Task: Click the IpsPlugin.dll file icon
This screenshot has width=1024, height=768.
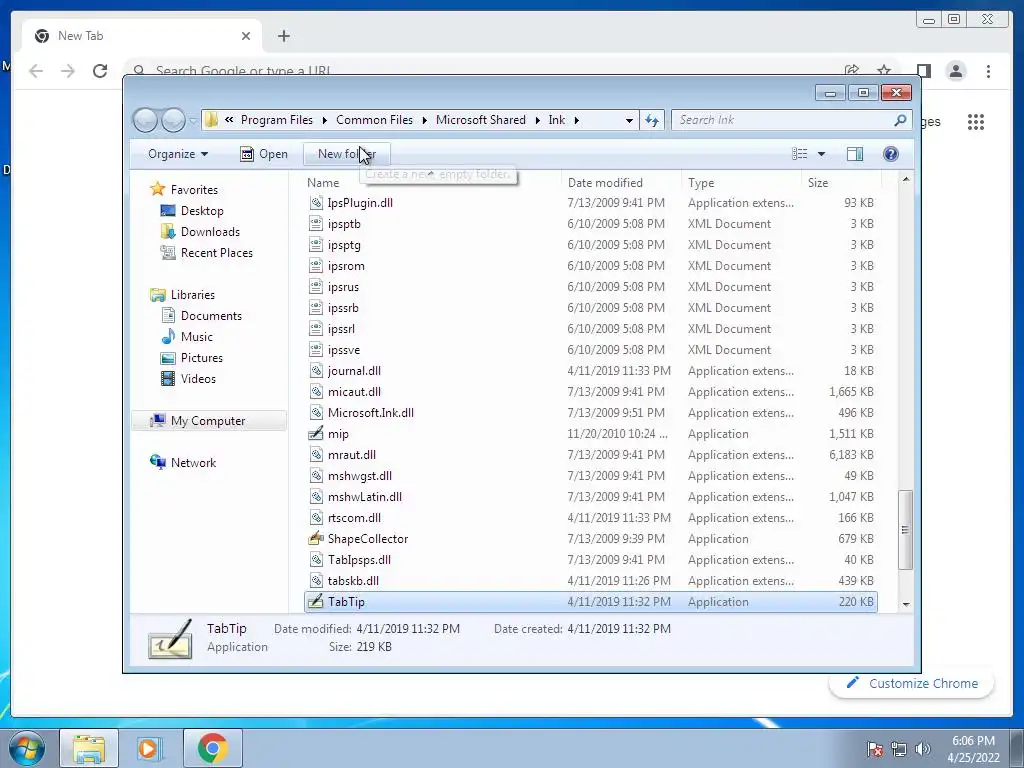Action: coord(316,203)
